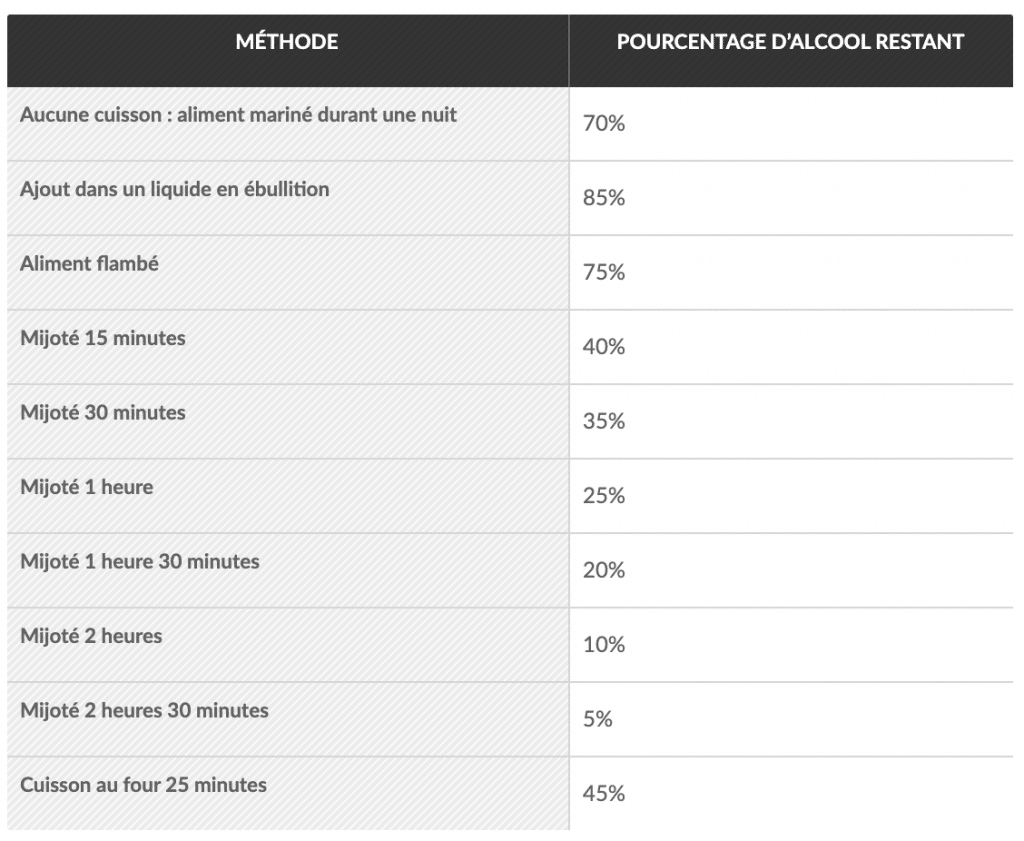Click the MÉTHODE column header
Image resolution: width=1024 pixels, height=841 pixels.
coord(287,42)
